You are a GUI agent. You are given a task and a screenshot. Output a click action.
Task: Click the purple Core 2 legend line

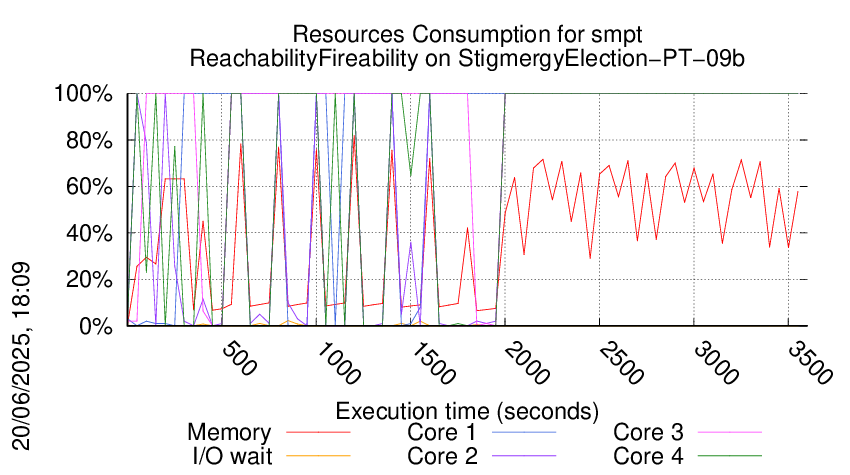click(524, 456)
